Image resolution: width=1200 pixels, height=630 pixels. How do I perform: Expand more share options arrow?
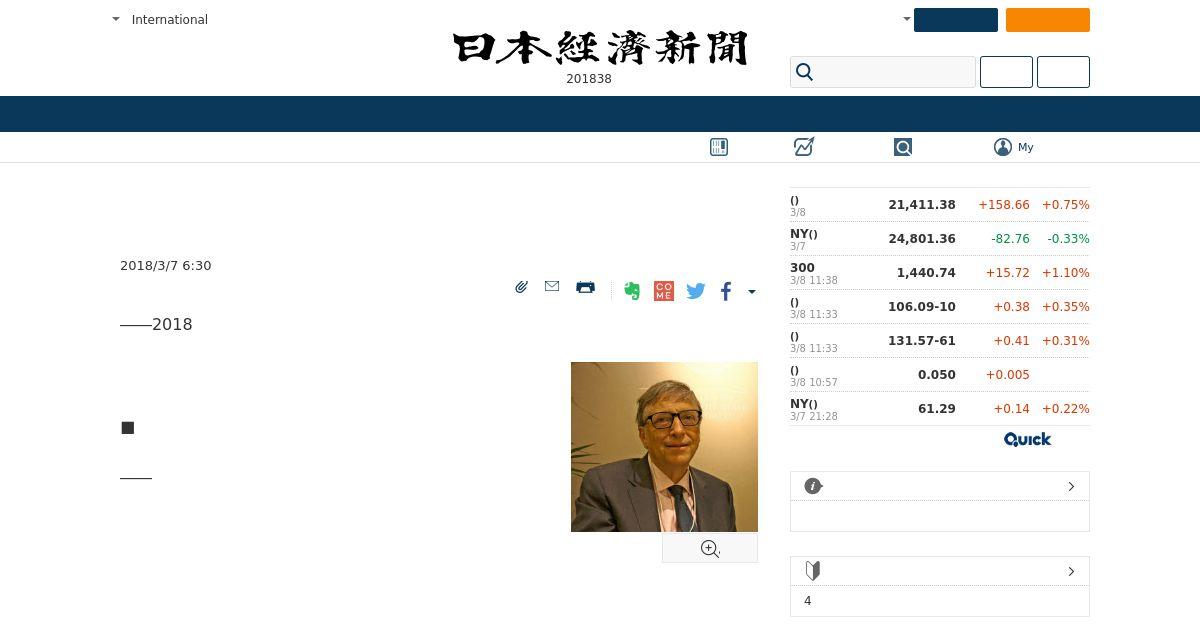(x=752, y=292)
